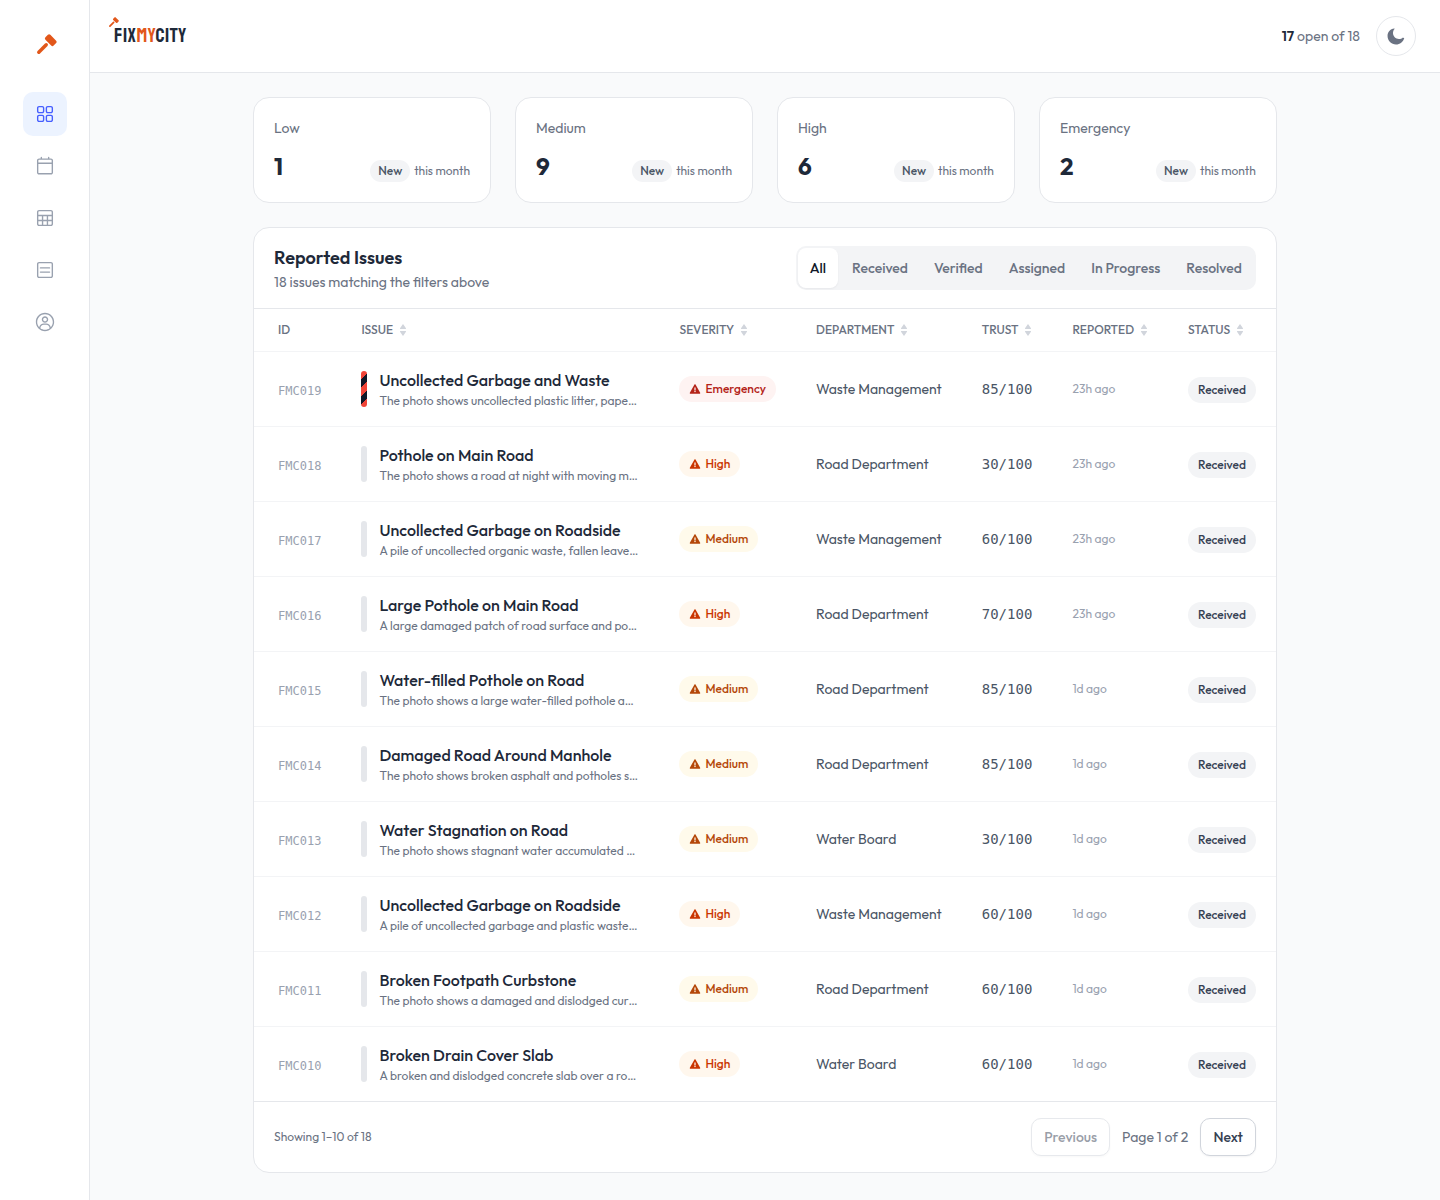Sort the table by Reported time
Viewport: 1440px width, 1200px height.
1109,330
